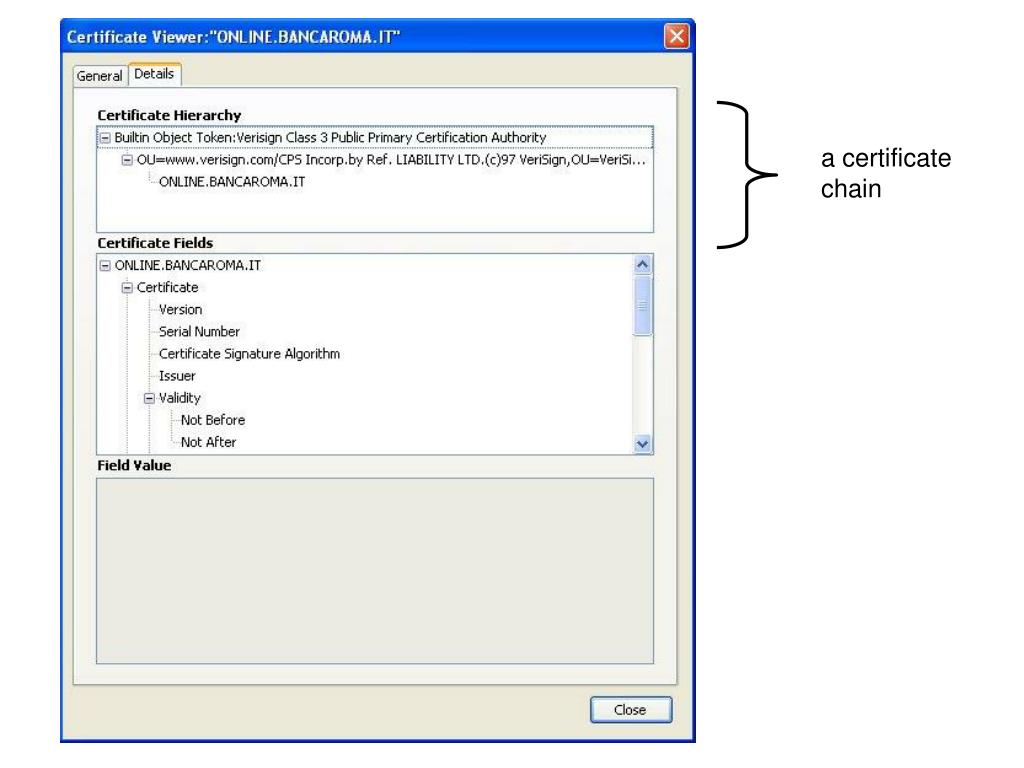The height and width of the screenshot is (768, 1024).
Task: Select the Certificate Signature Algorithm field
Action: [249, 354]
